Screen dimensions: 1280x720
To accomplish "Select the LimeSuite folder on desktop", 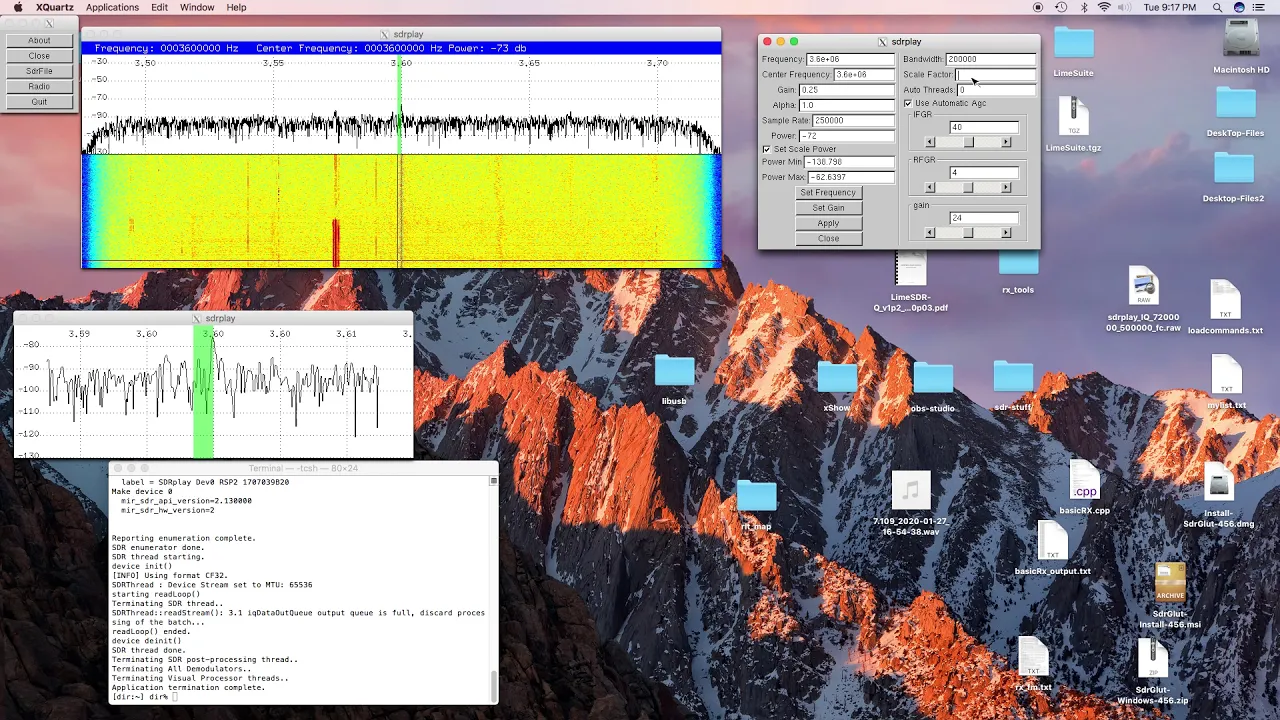I will [x=1073, y=43].
